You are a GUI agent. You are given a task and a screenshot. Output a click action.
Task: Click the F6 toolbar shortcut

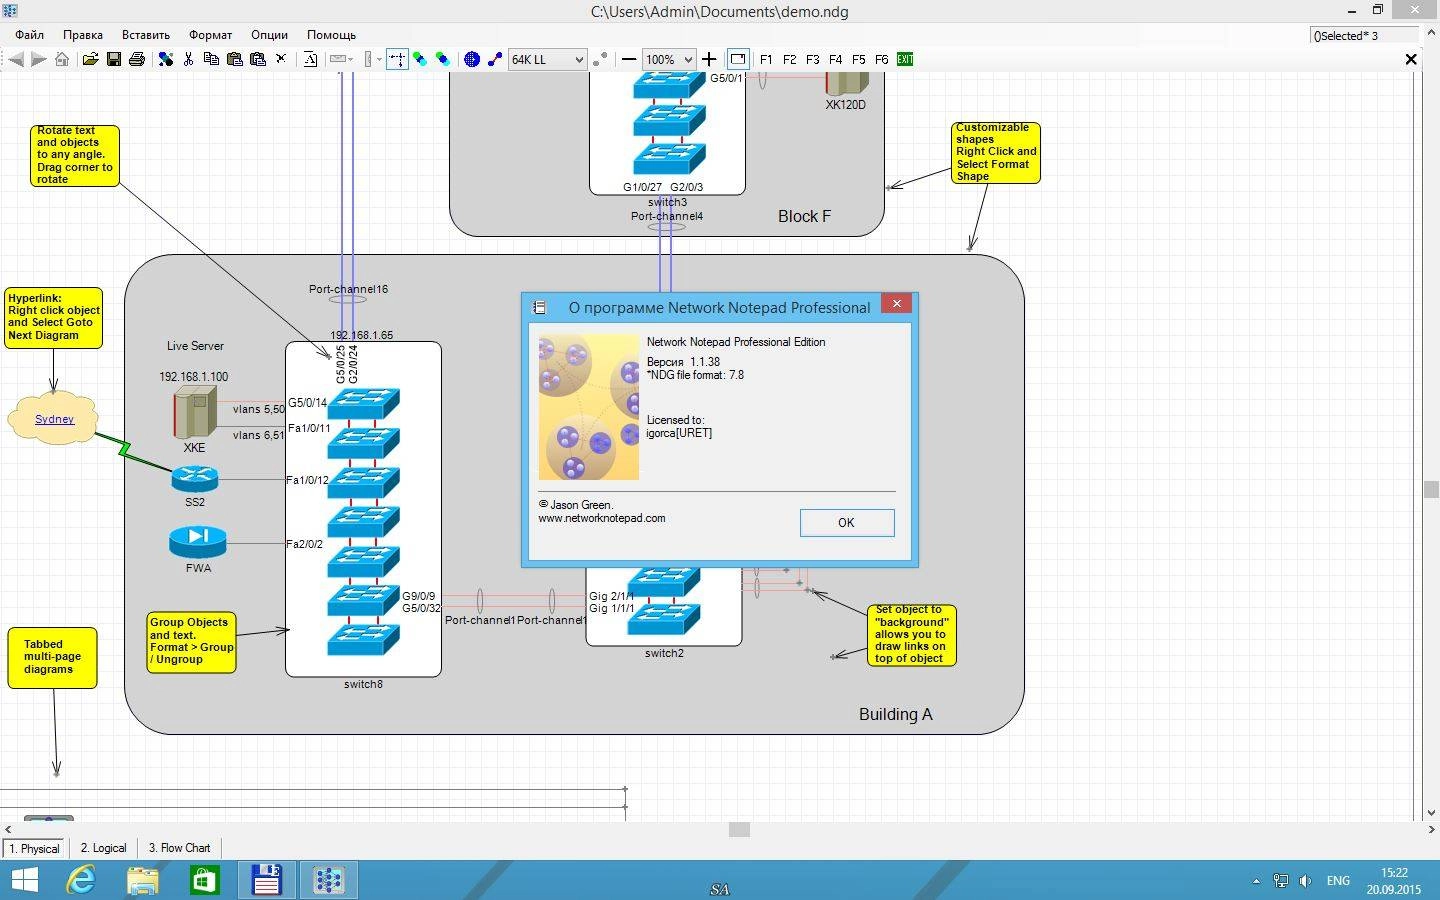[881, 60]
